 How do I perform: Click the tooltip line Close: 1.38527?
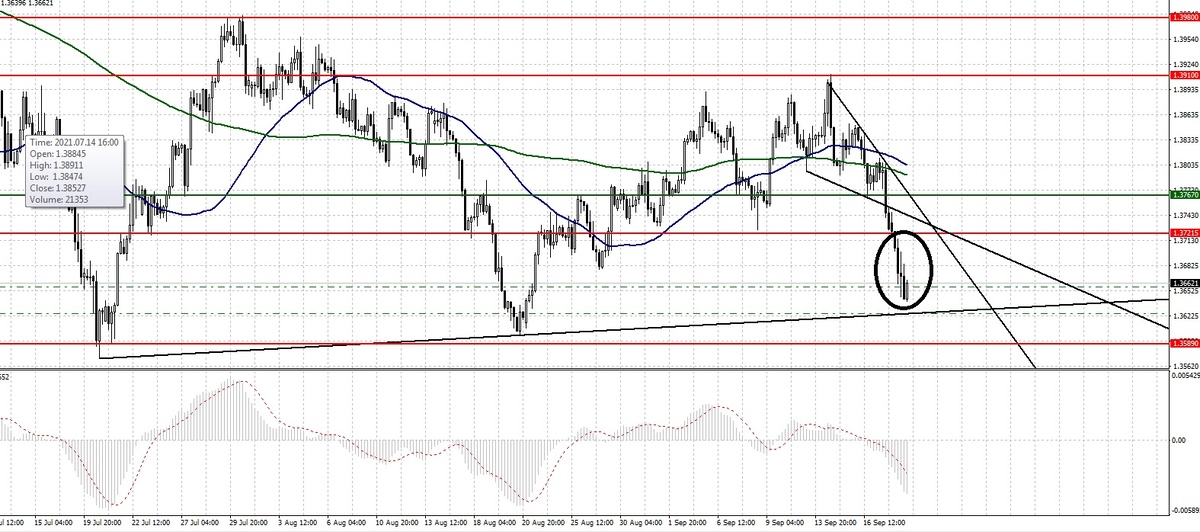click(x=58, y=188)
